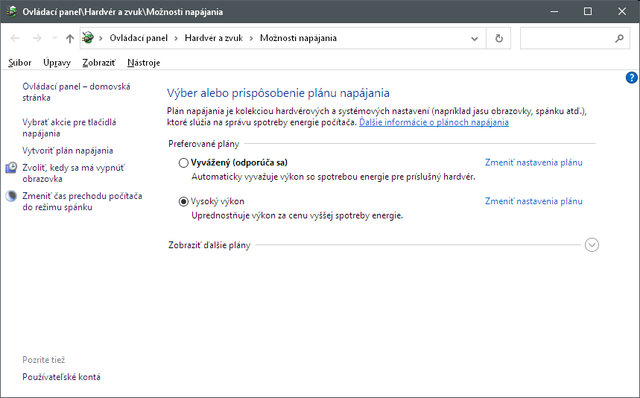
Task: Focus the Control Panel search box
Action: [575, 38]
